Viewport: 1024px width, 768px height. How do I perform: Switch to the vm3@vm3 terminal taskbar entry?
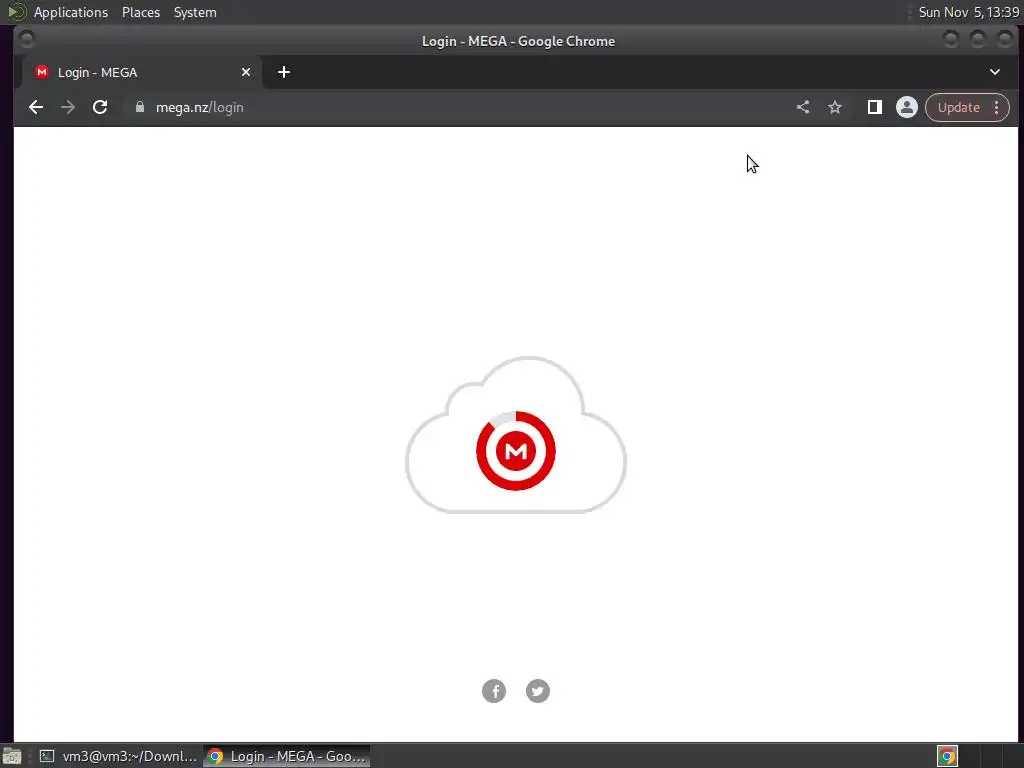pos(118,756)
